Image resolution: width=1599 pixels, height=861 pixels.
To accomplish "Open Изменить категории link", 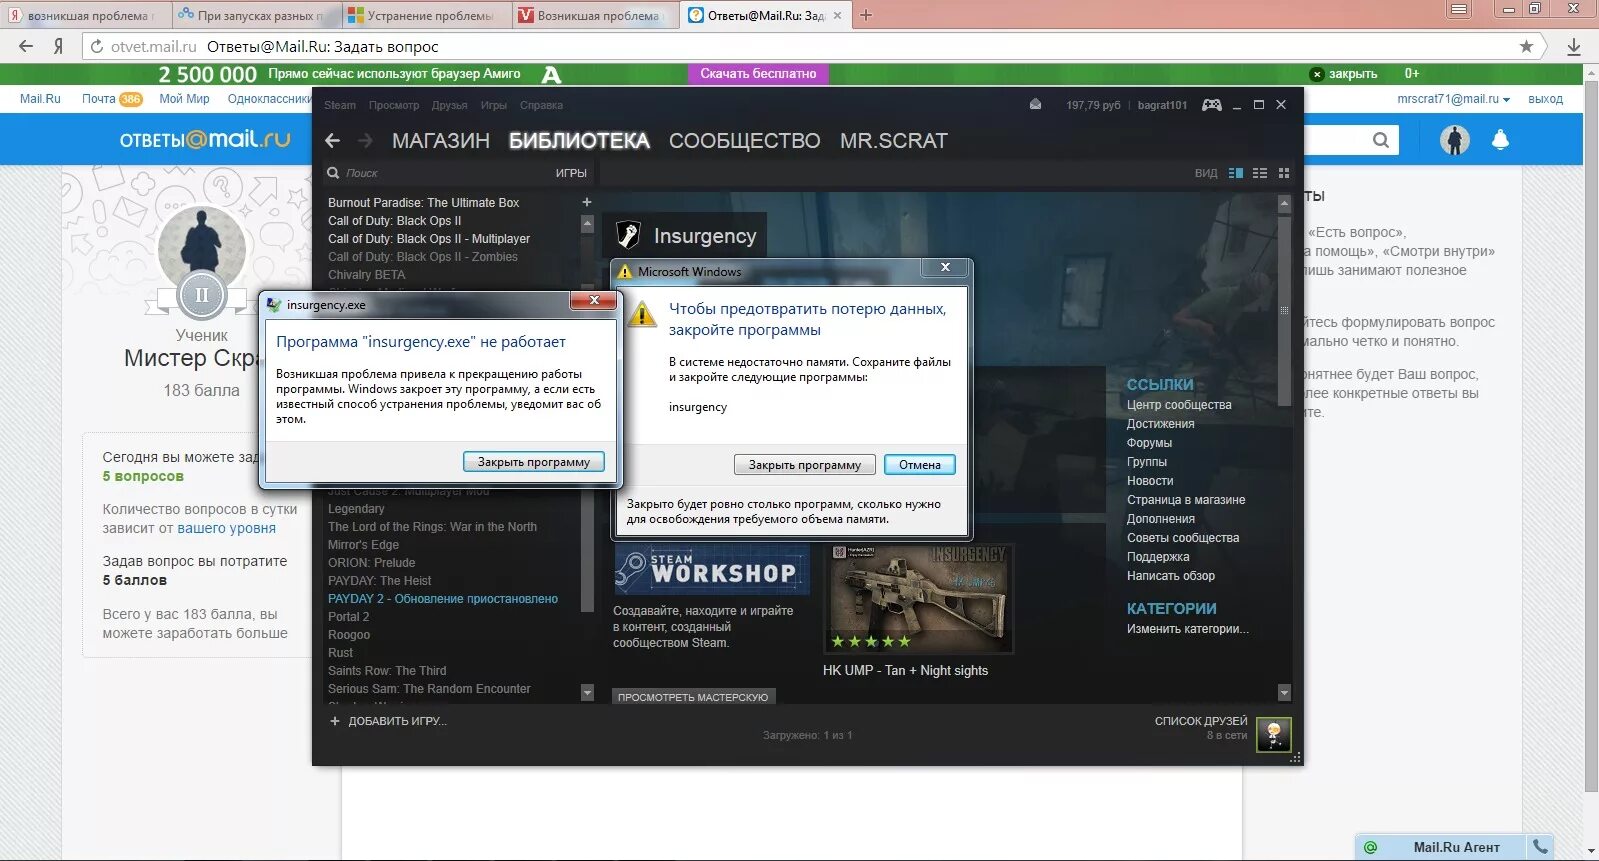I will point(1188,629).
